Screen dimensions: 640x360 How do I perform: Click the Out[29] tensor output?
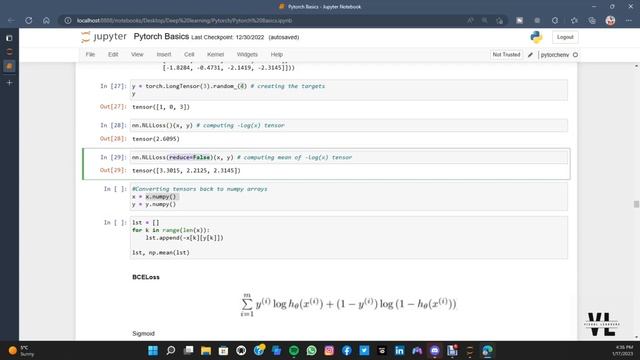tap(186, 171)
